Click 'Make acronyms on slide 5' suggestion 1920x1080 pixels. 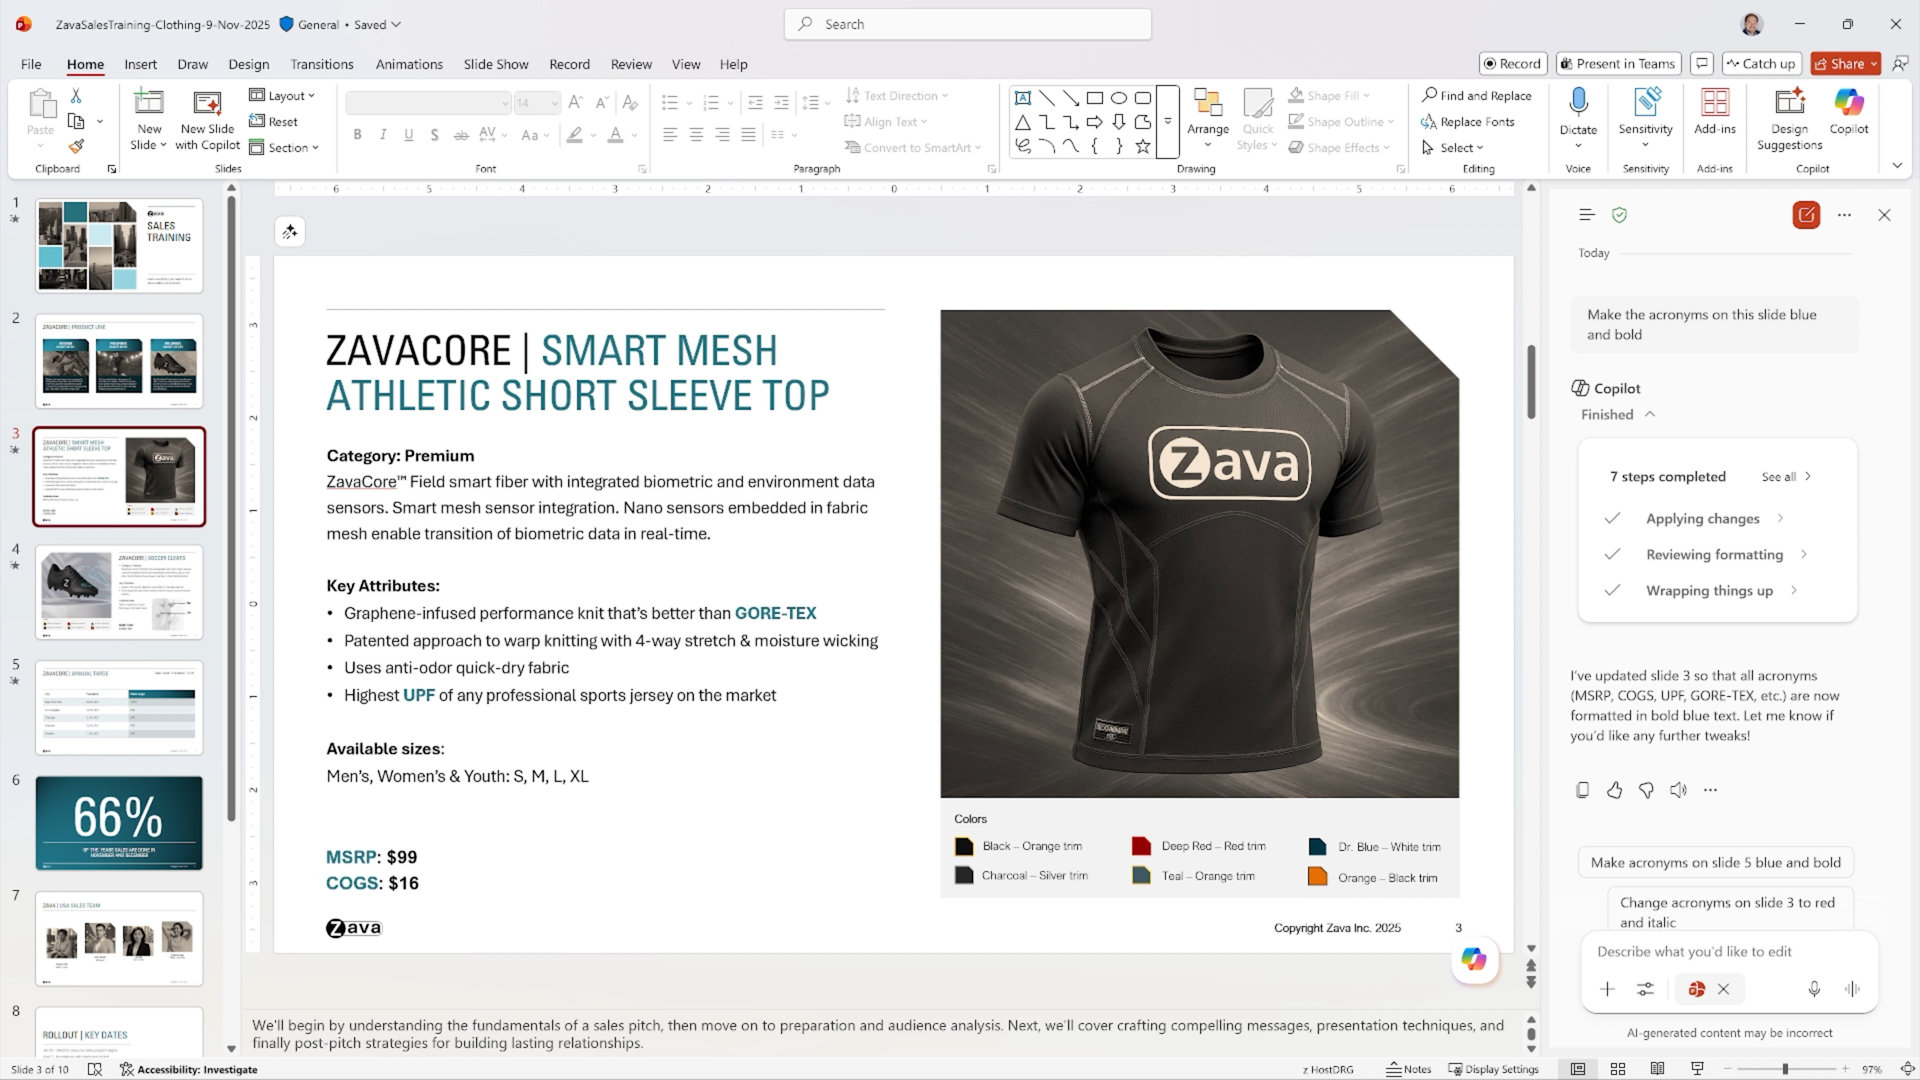(x=1715, y=862)
